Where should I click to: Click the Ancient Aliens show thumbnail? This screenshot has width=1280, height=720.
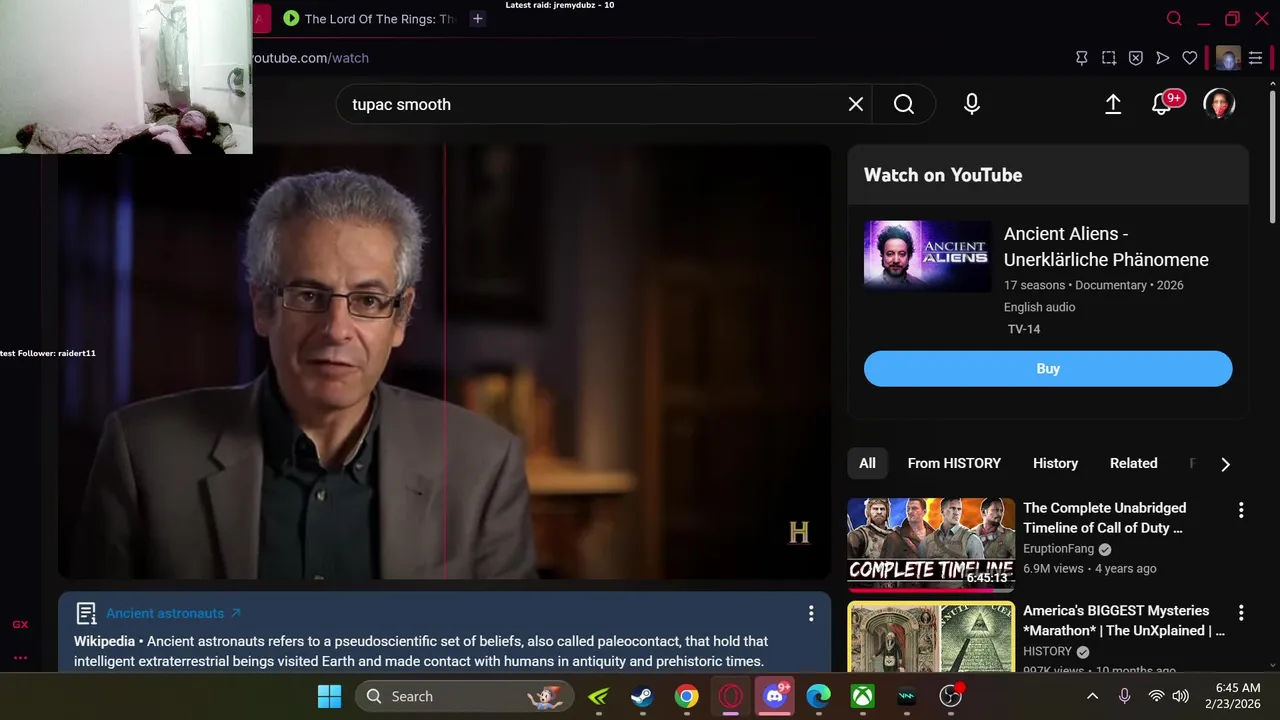coord(927,256)
